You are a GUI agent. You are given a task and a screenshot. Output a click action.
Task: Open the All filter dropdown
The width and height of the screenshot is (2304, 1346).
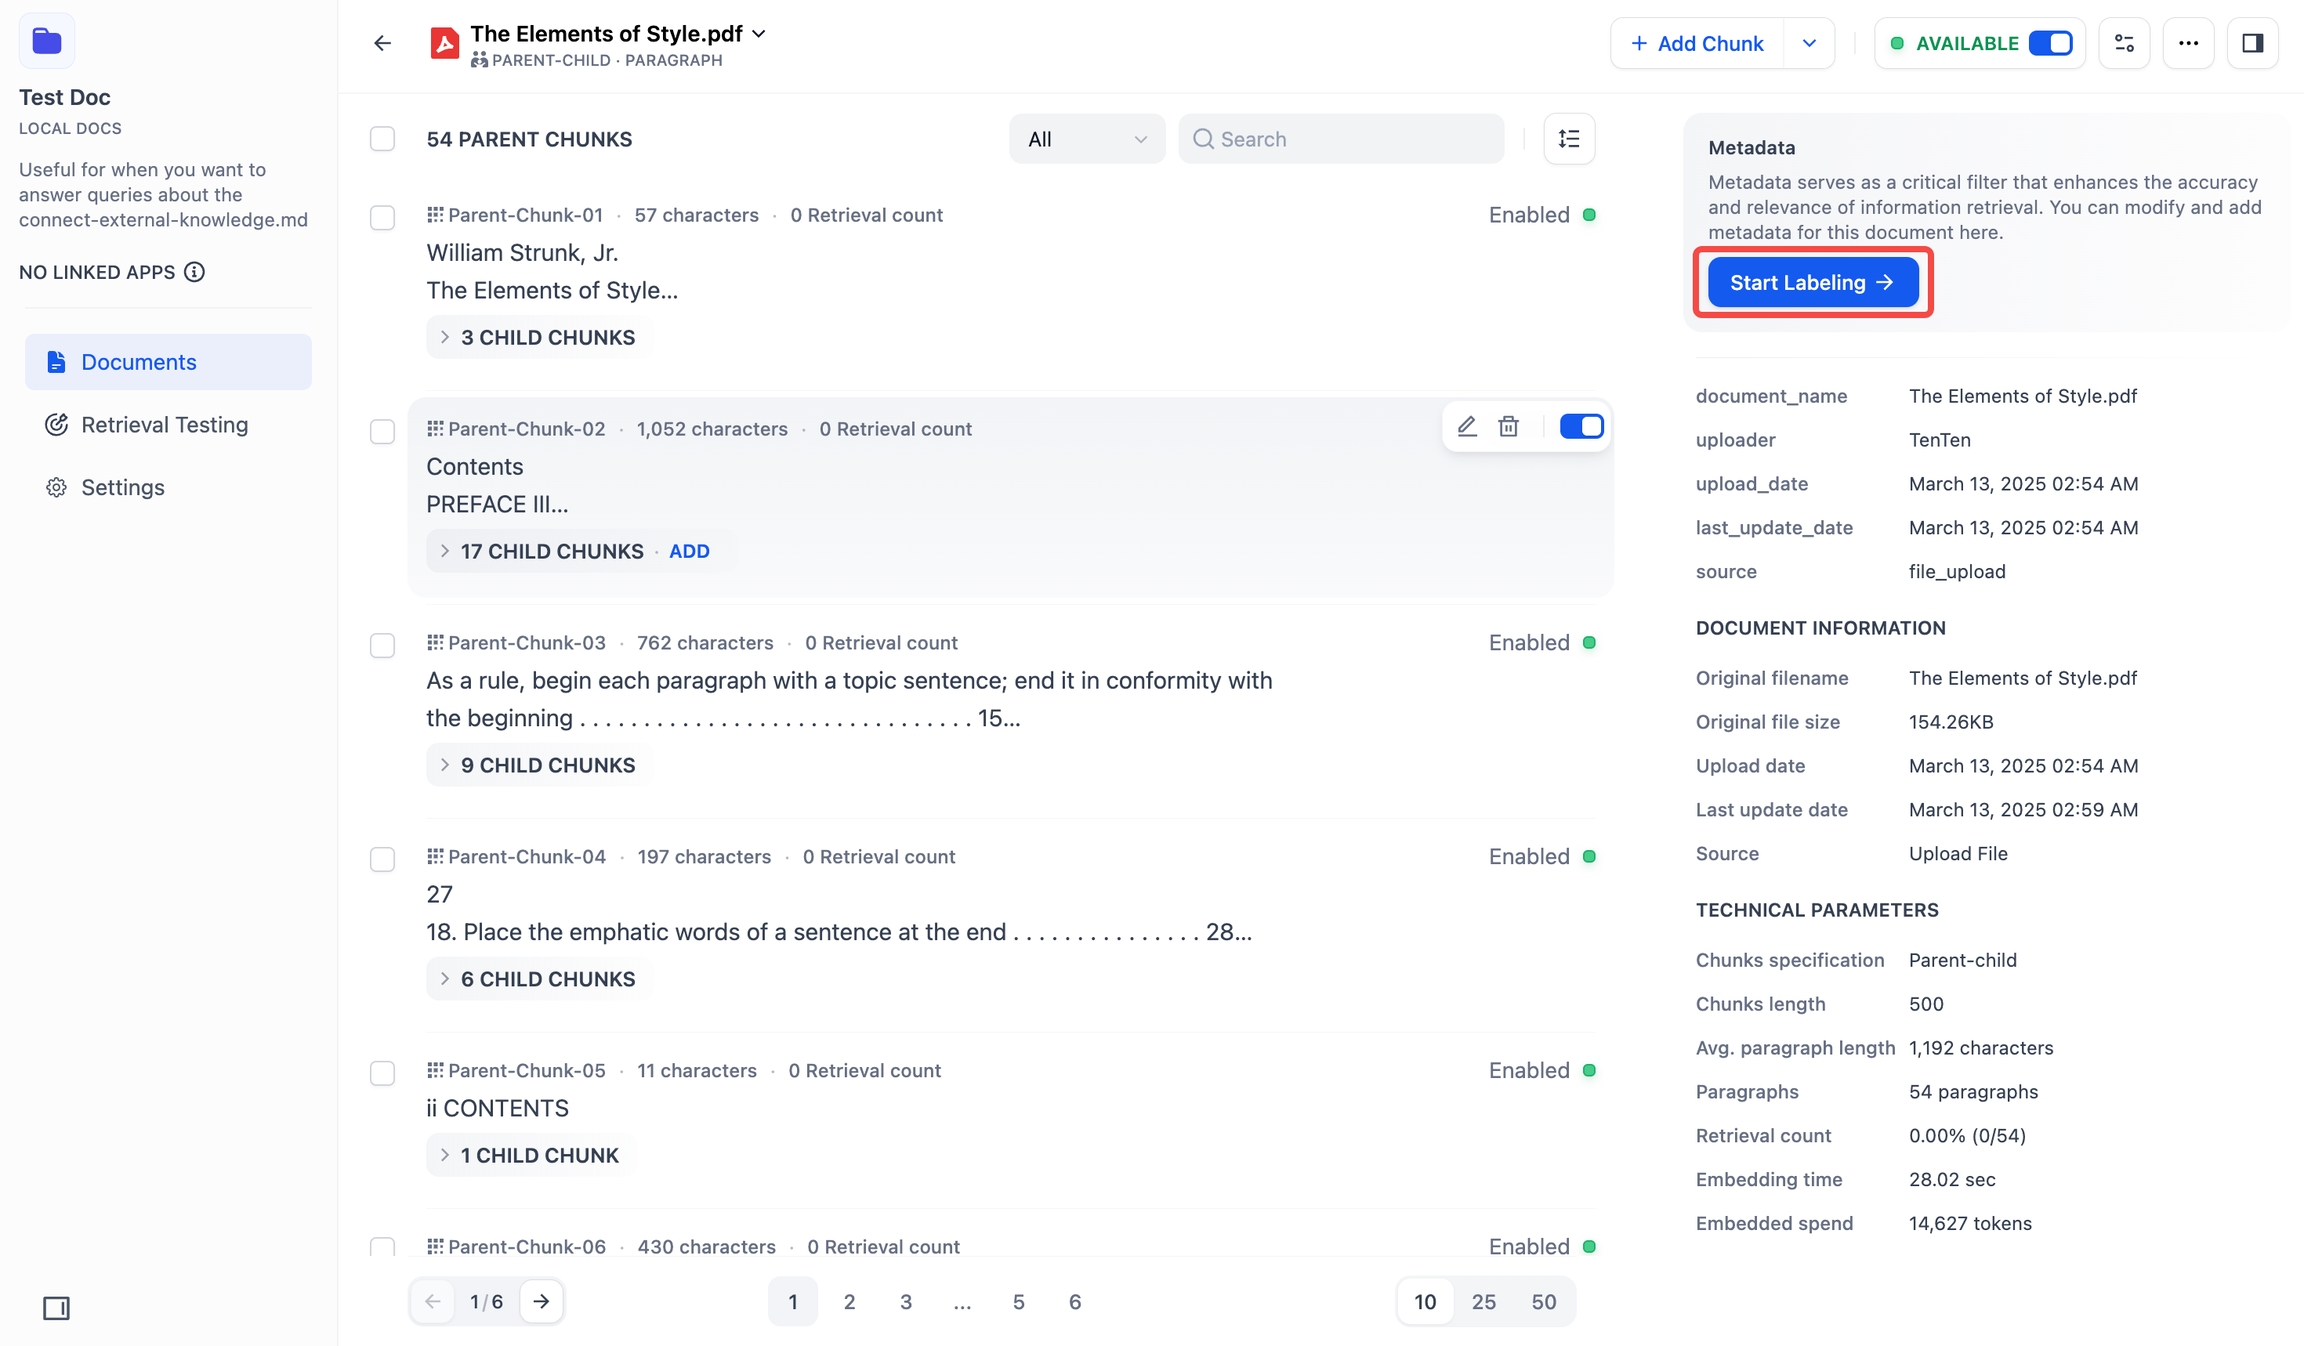(1086, 139)
